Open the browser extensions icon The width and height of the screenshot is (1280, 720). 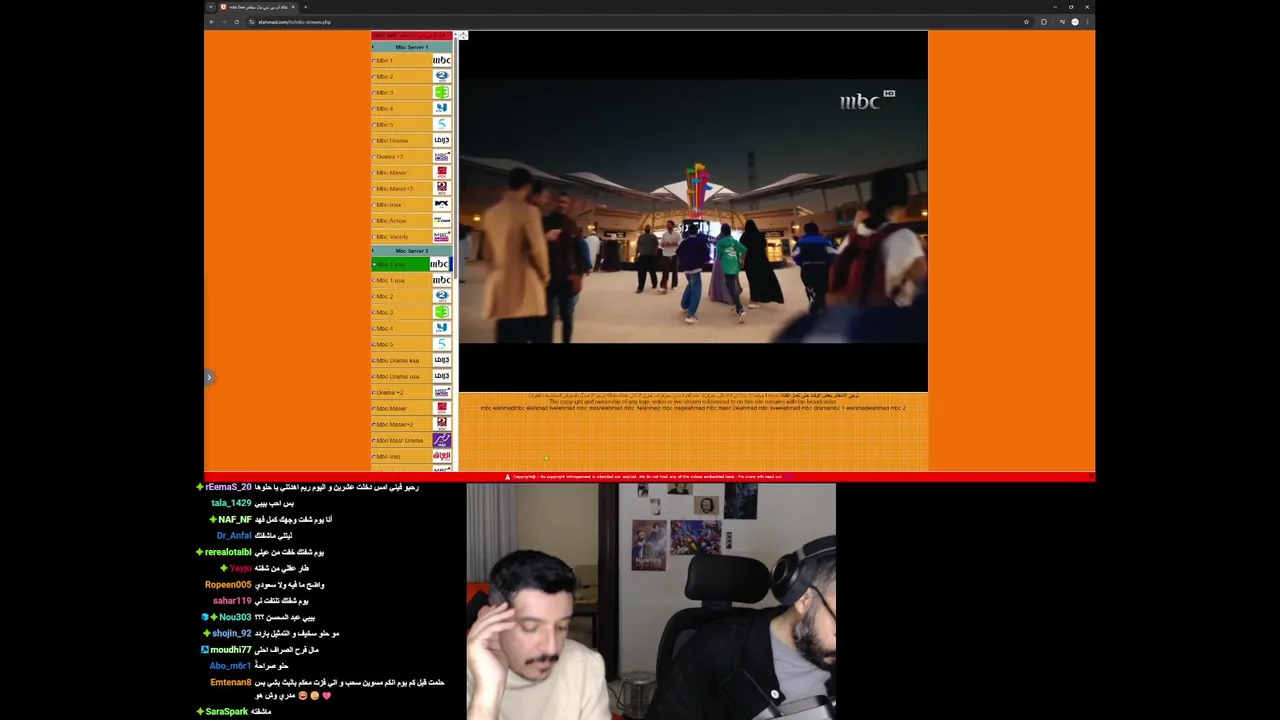[x=1043, y=22]
